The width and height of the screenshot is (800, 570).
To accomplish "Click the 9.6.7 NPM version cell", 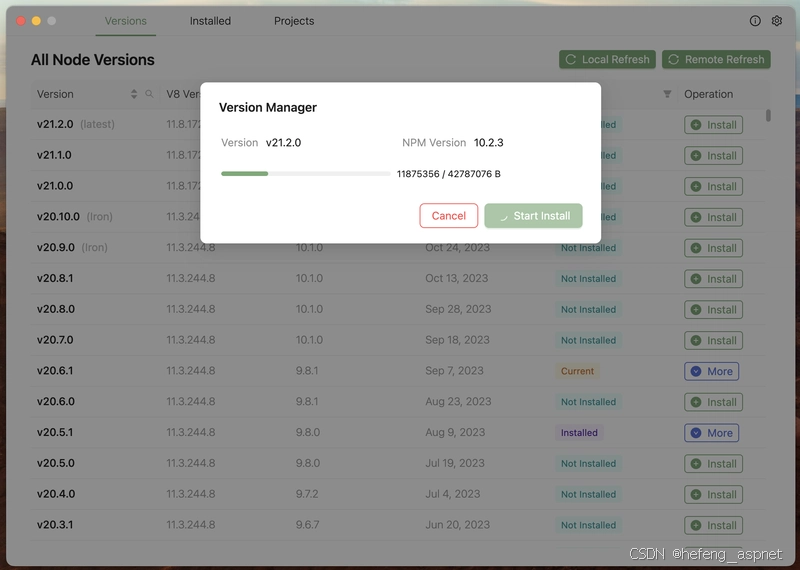I will (308, 525).
